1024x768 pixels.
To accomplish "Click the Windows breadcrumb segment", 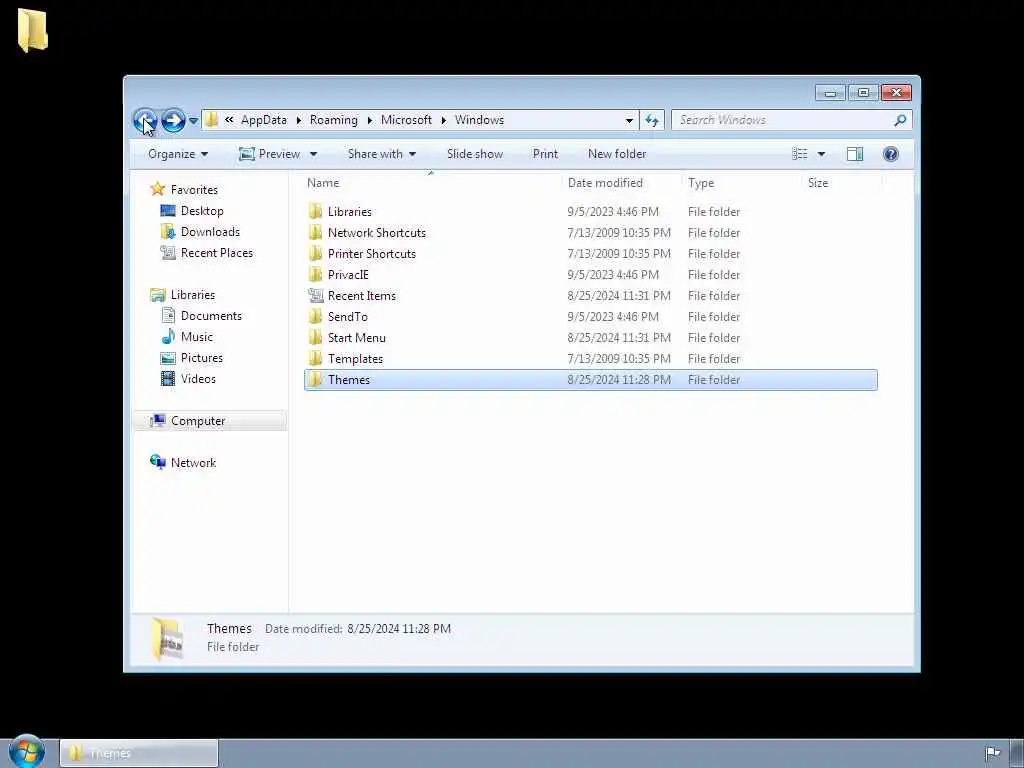I will tap(479, 120).
